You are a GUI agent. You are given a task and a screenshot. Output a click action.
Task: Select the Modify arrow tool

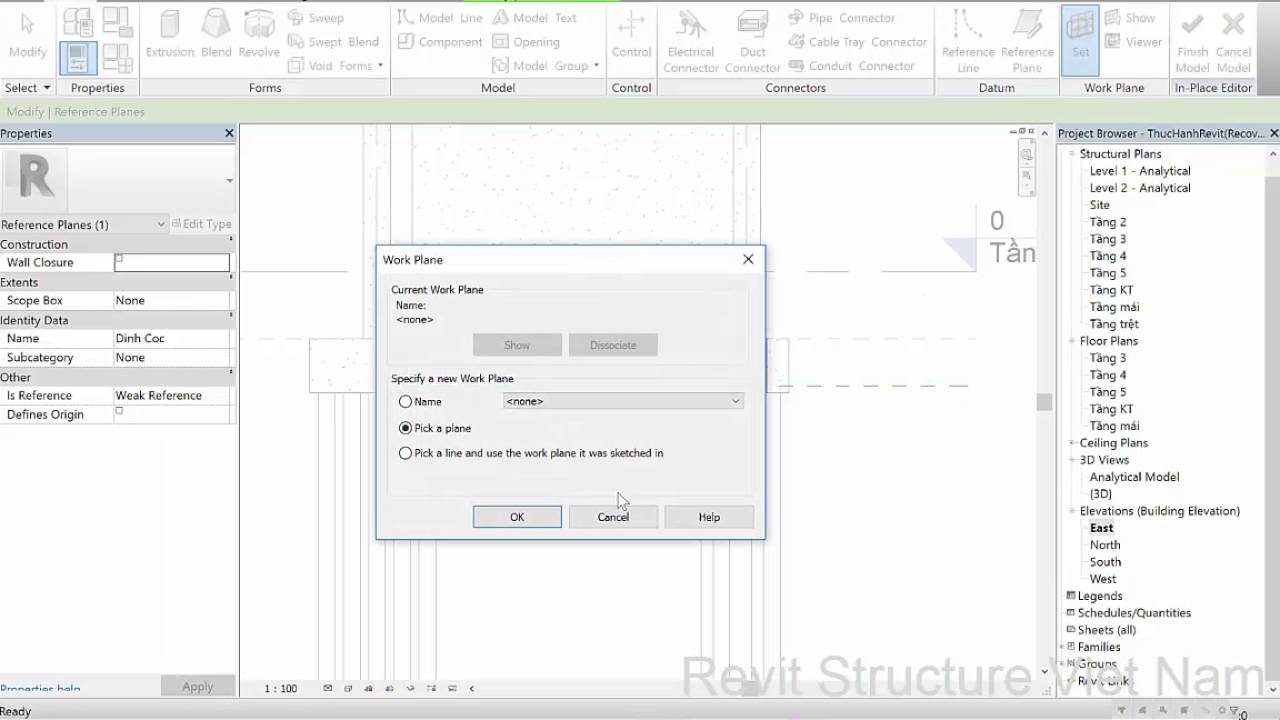(27, 35)
